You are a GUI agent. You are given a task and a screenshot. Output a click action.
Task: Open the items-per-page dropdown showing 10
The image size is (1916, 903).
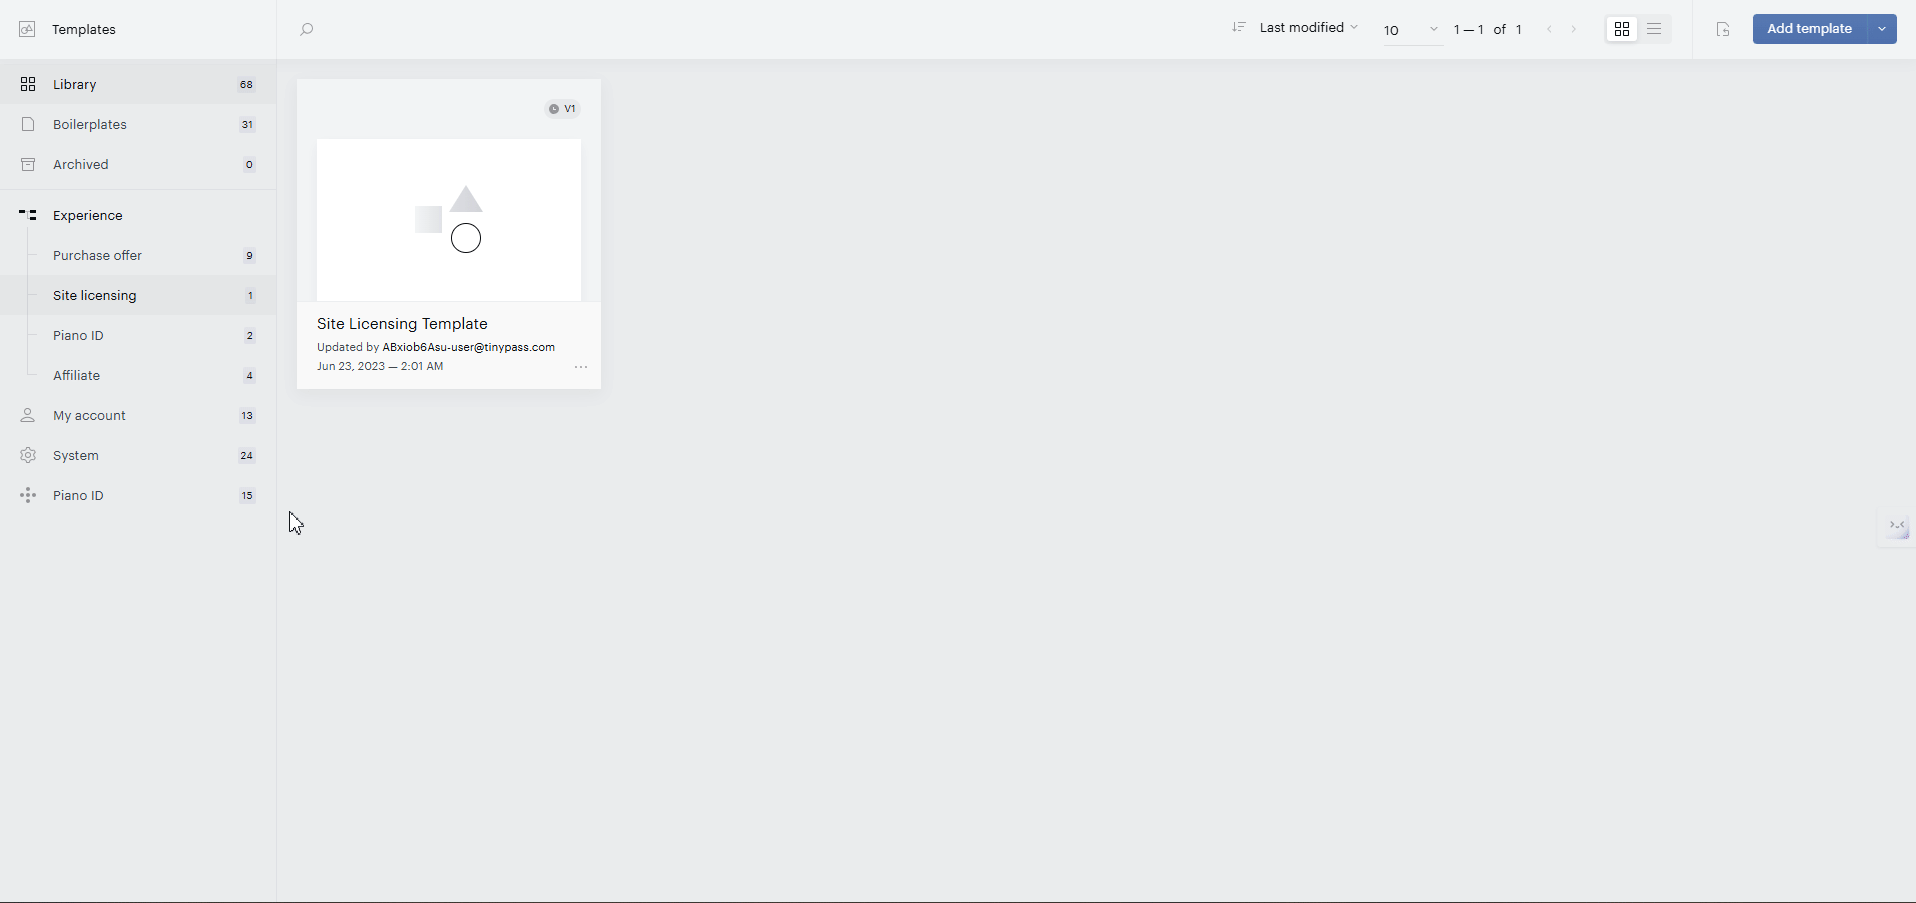[x=1411, y=30]
